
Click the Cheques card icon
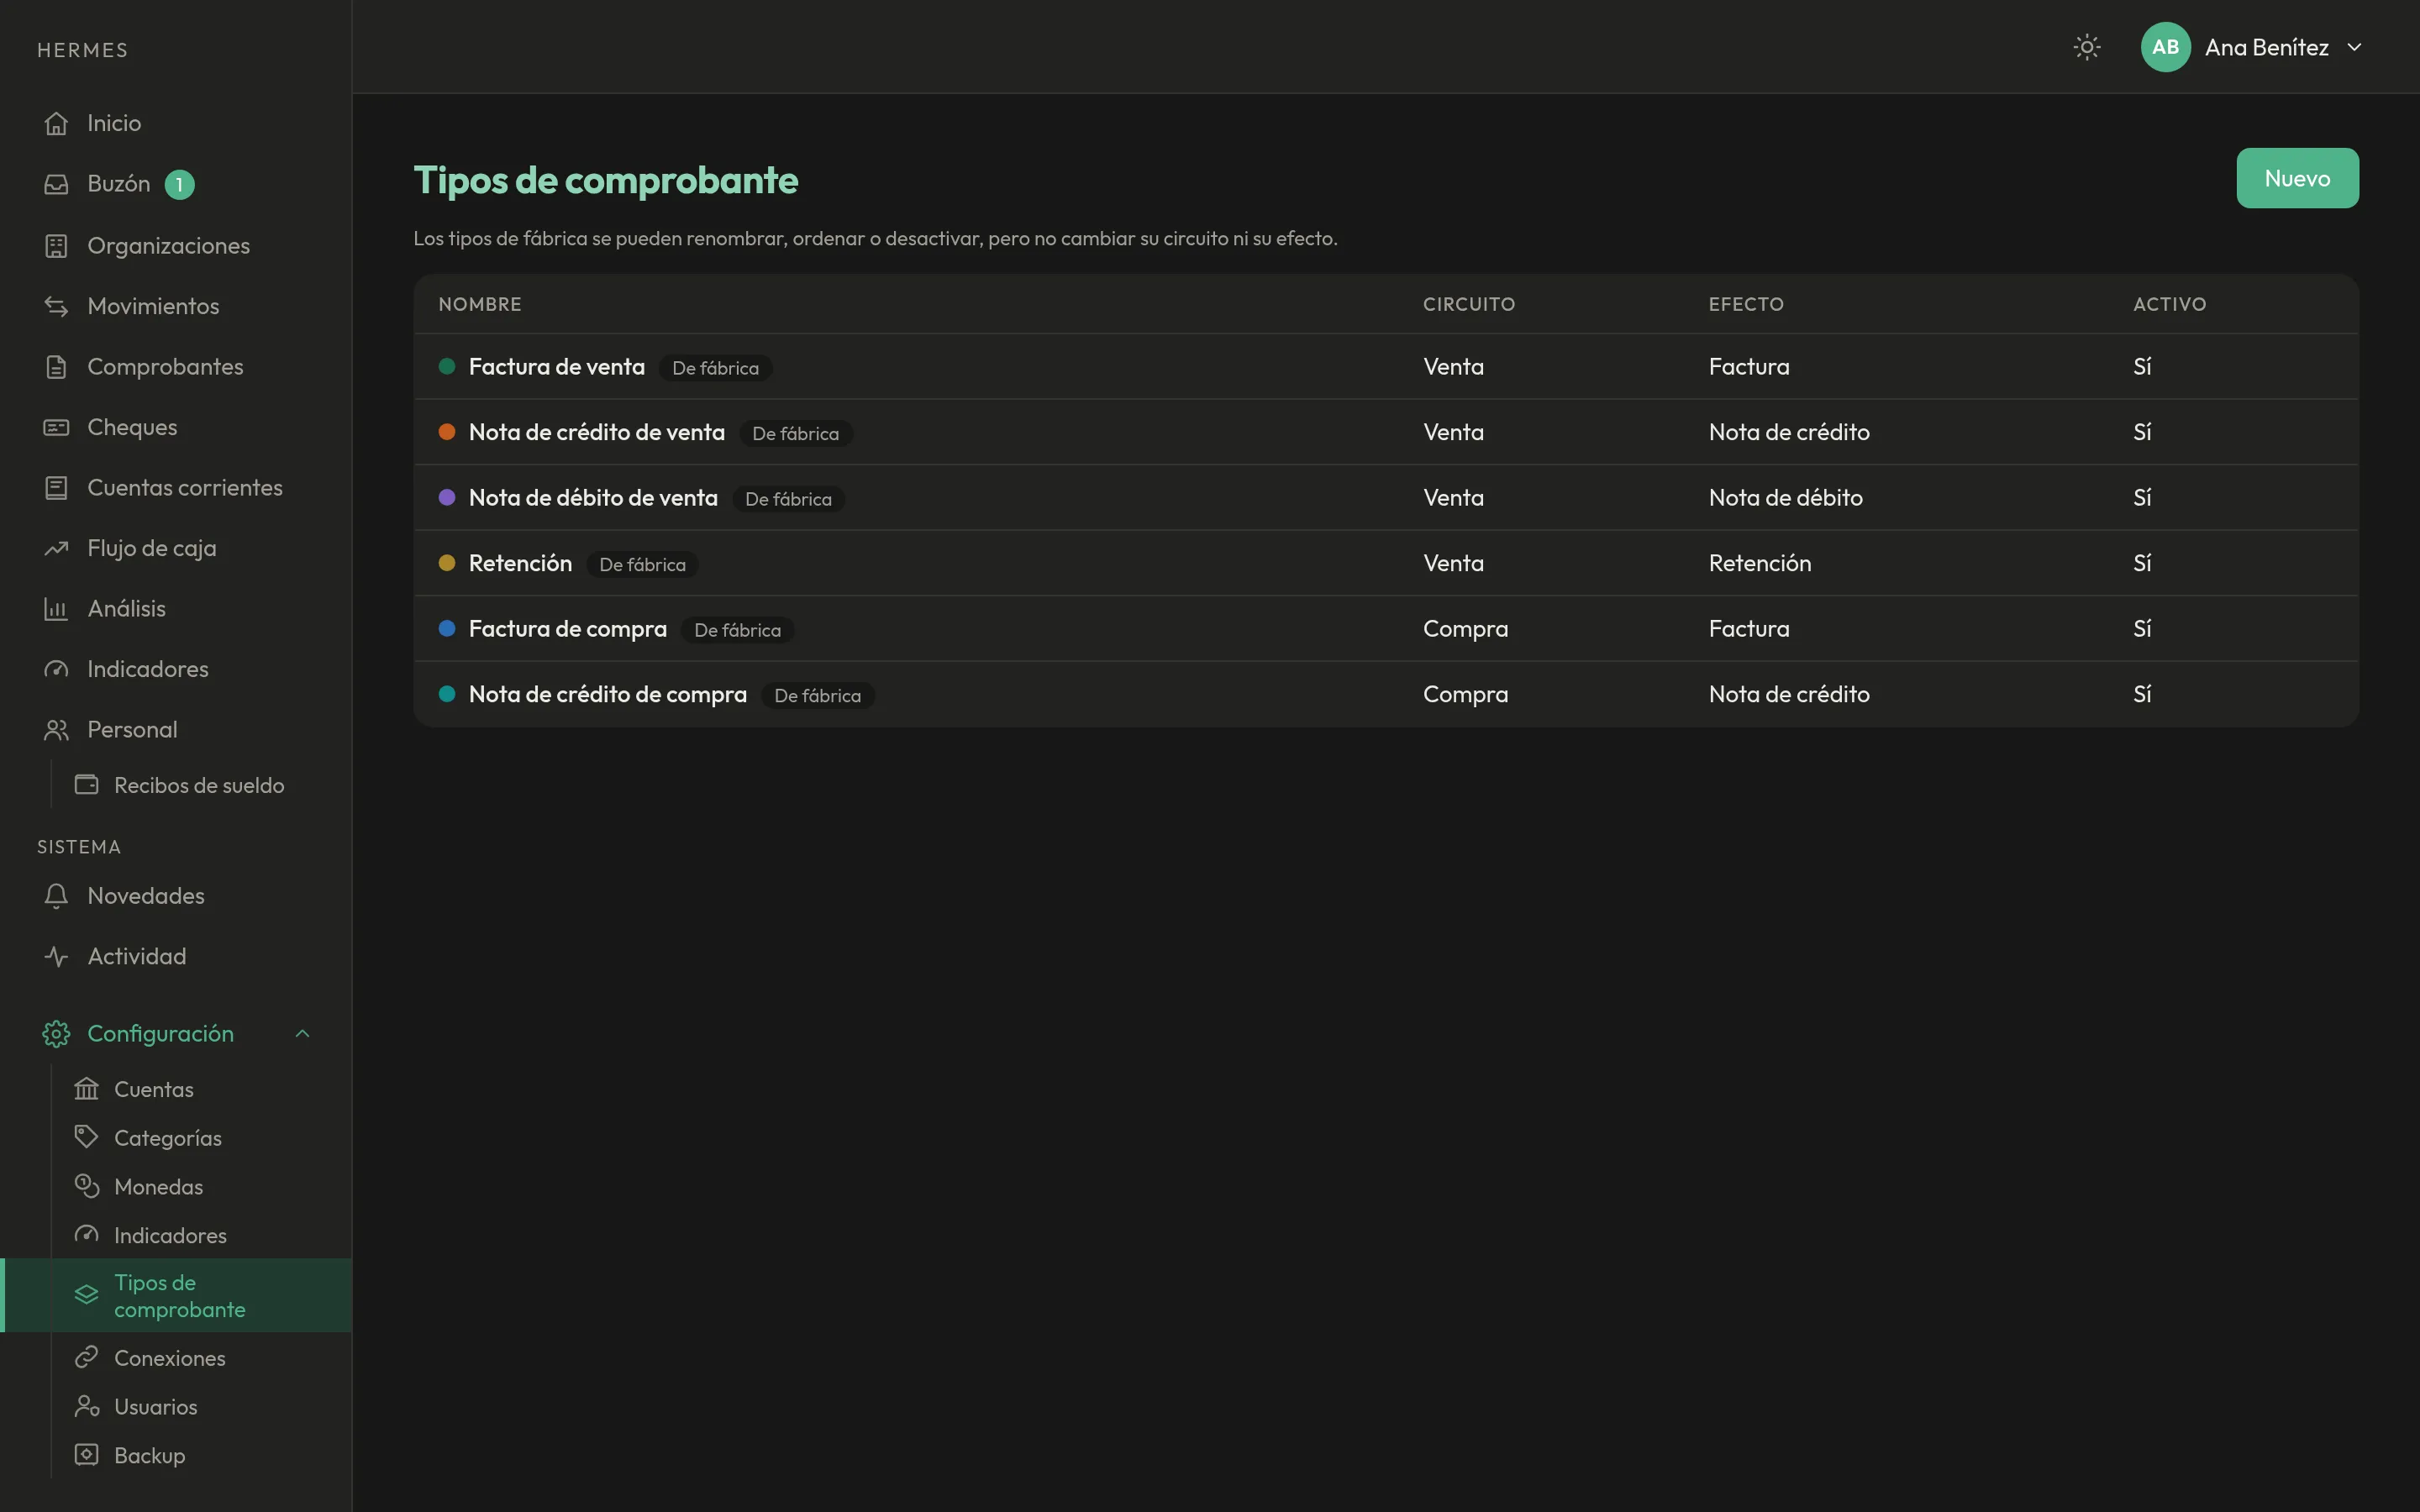click(56, 427)
